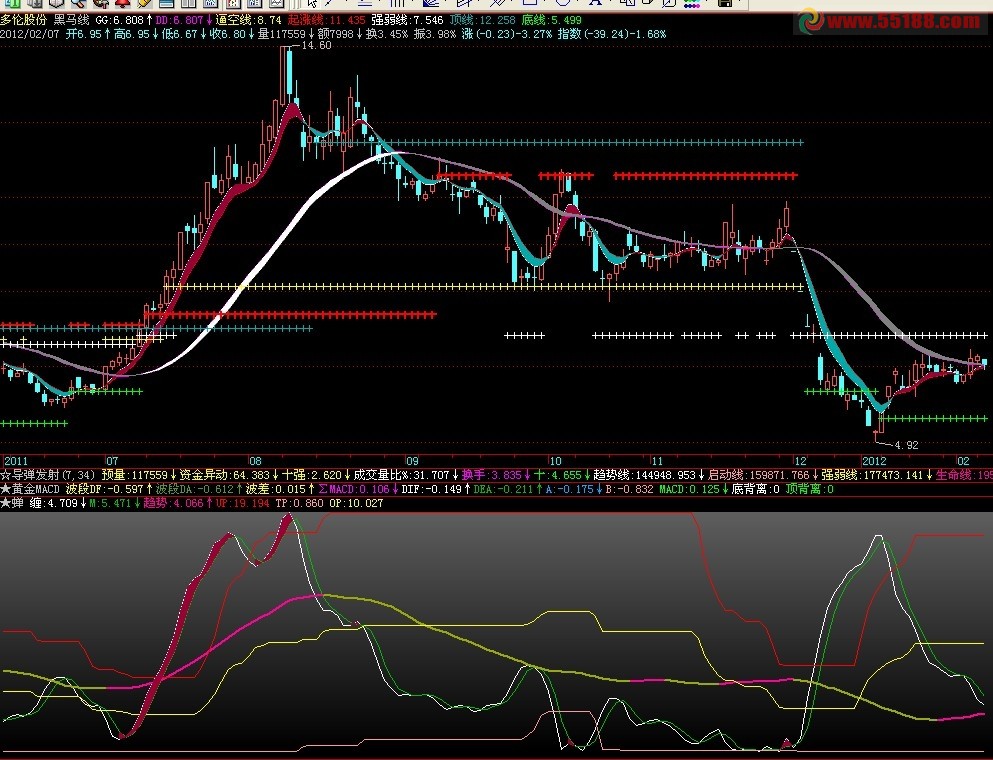This screenshot has height=760, width=993.
Task: Click the 趋势:4.066 readout
Action: point(174,503)
